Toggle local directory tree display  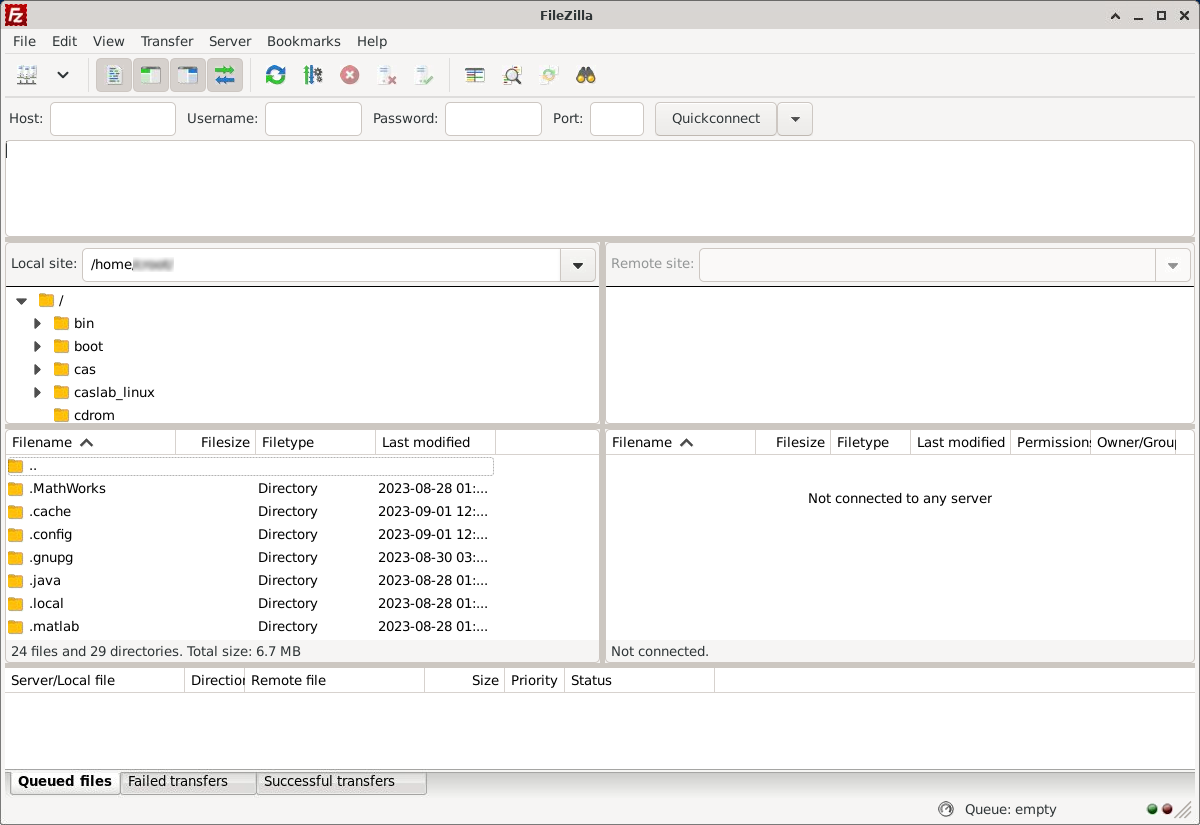coord(150,75)
